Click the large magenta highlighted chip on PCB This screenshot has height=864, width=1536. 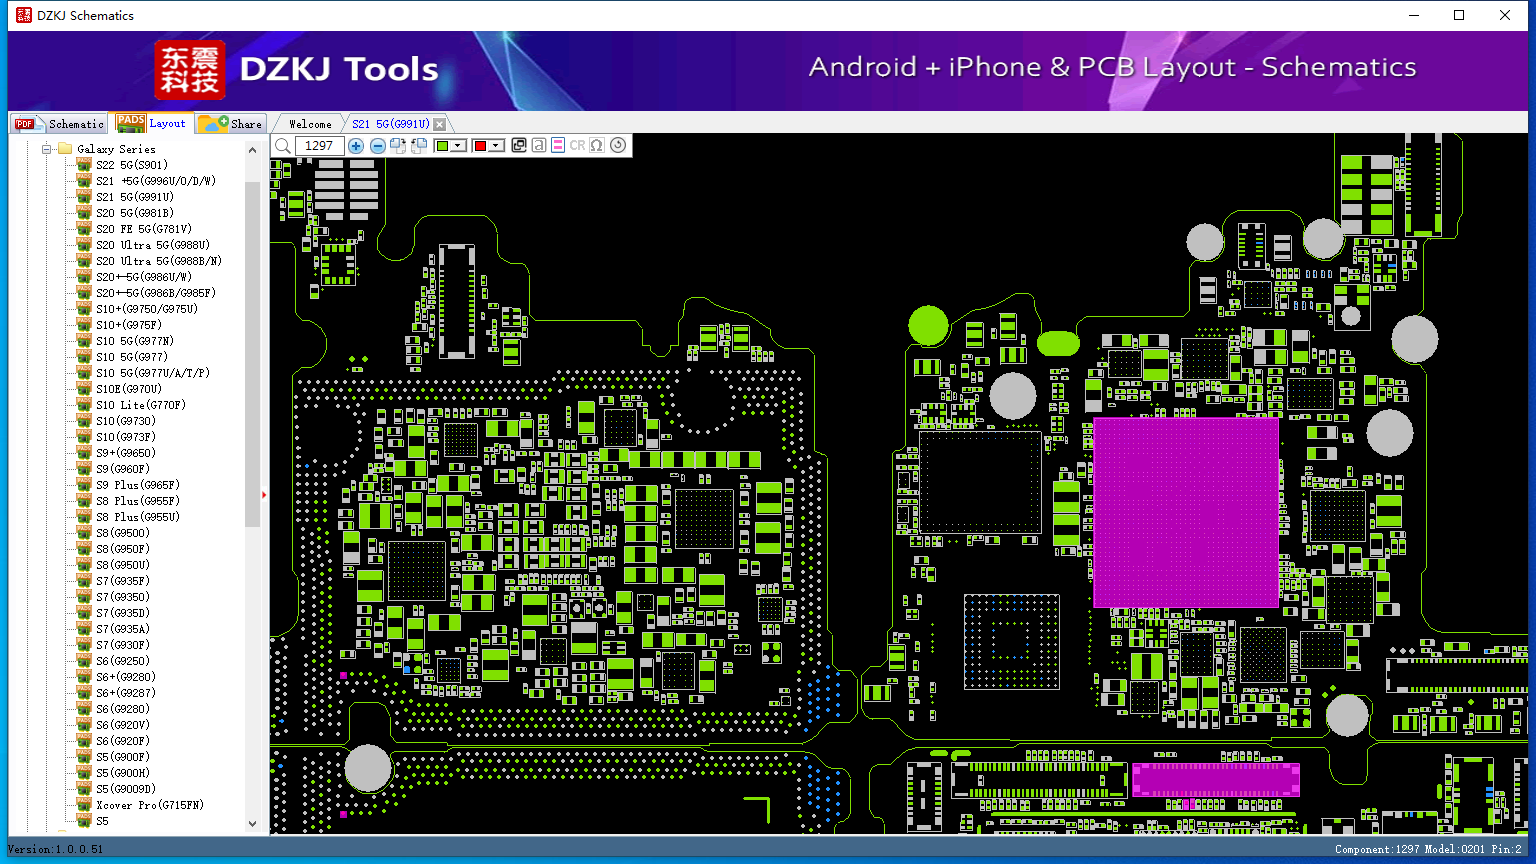[x=1186, y=512]
